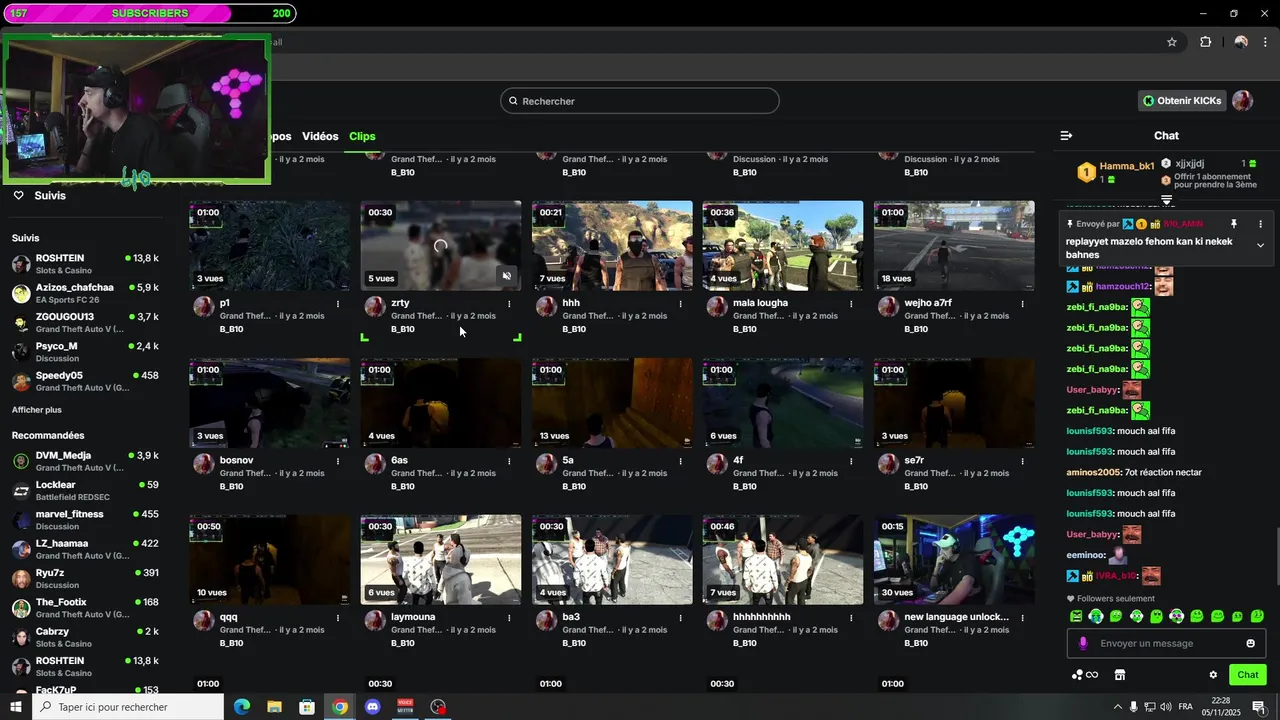The width and height of the screenshot is (1280, 720).
Task: Open the three-dot menu for clip hhh
Action: [x=680, y=303]
